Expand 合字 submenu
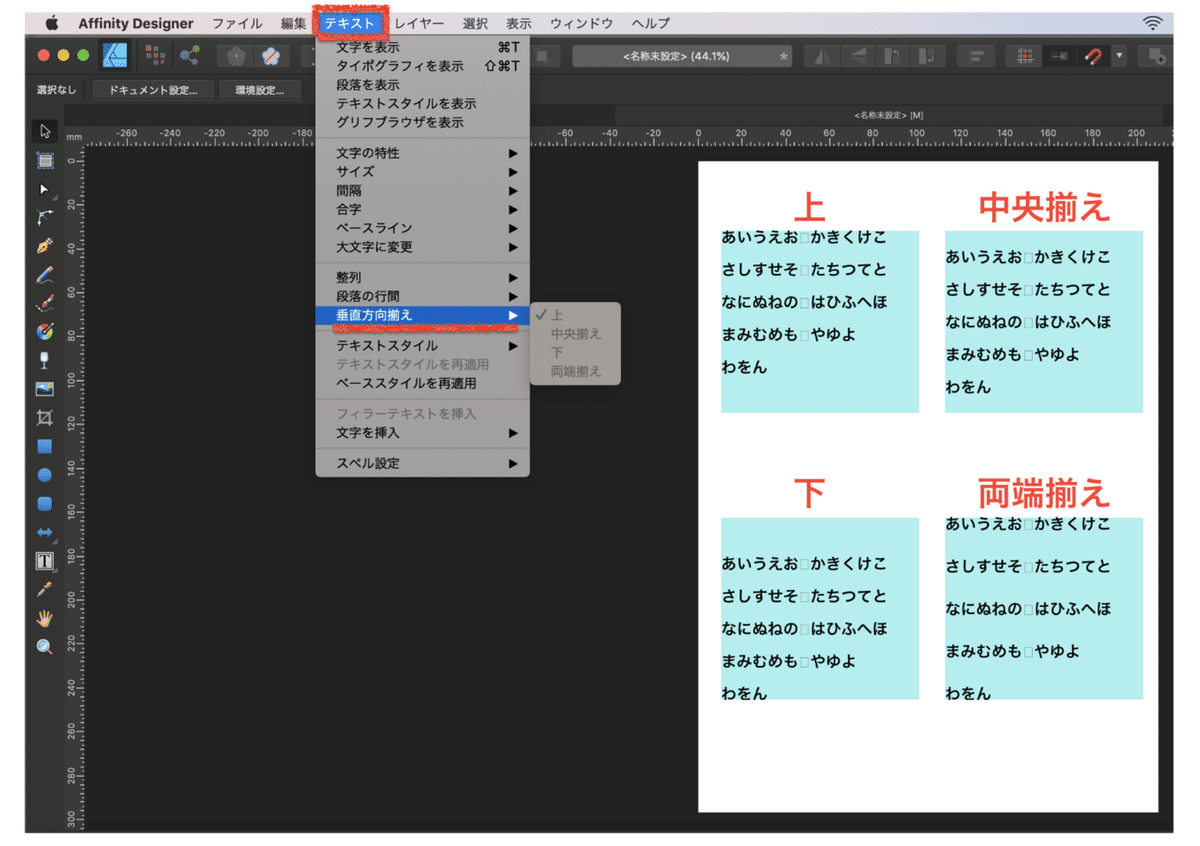 (422, 210)
